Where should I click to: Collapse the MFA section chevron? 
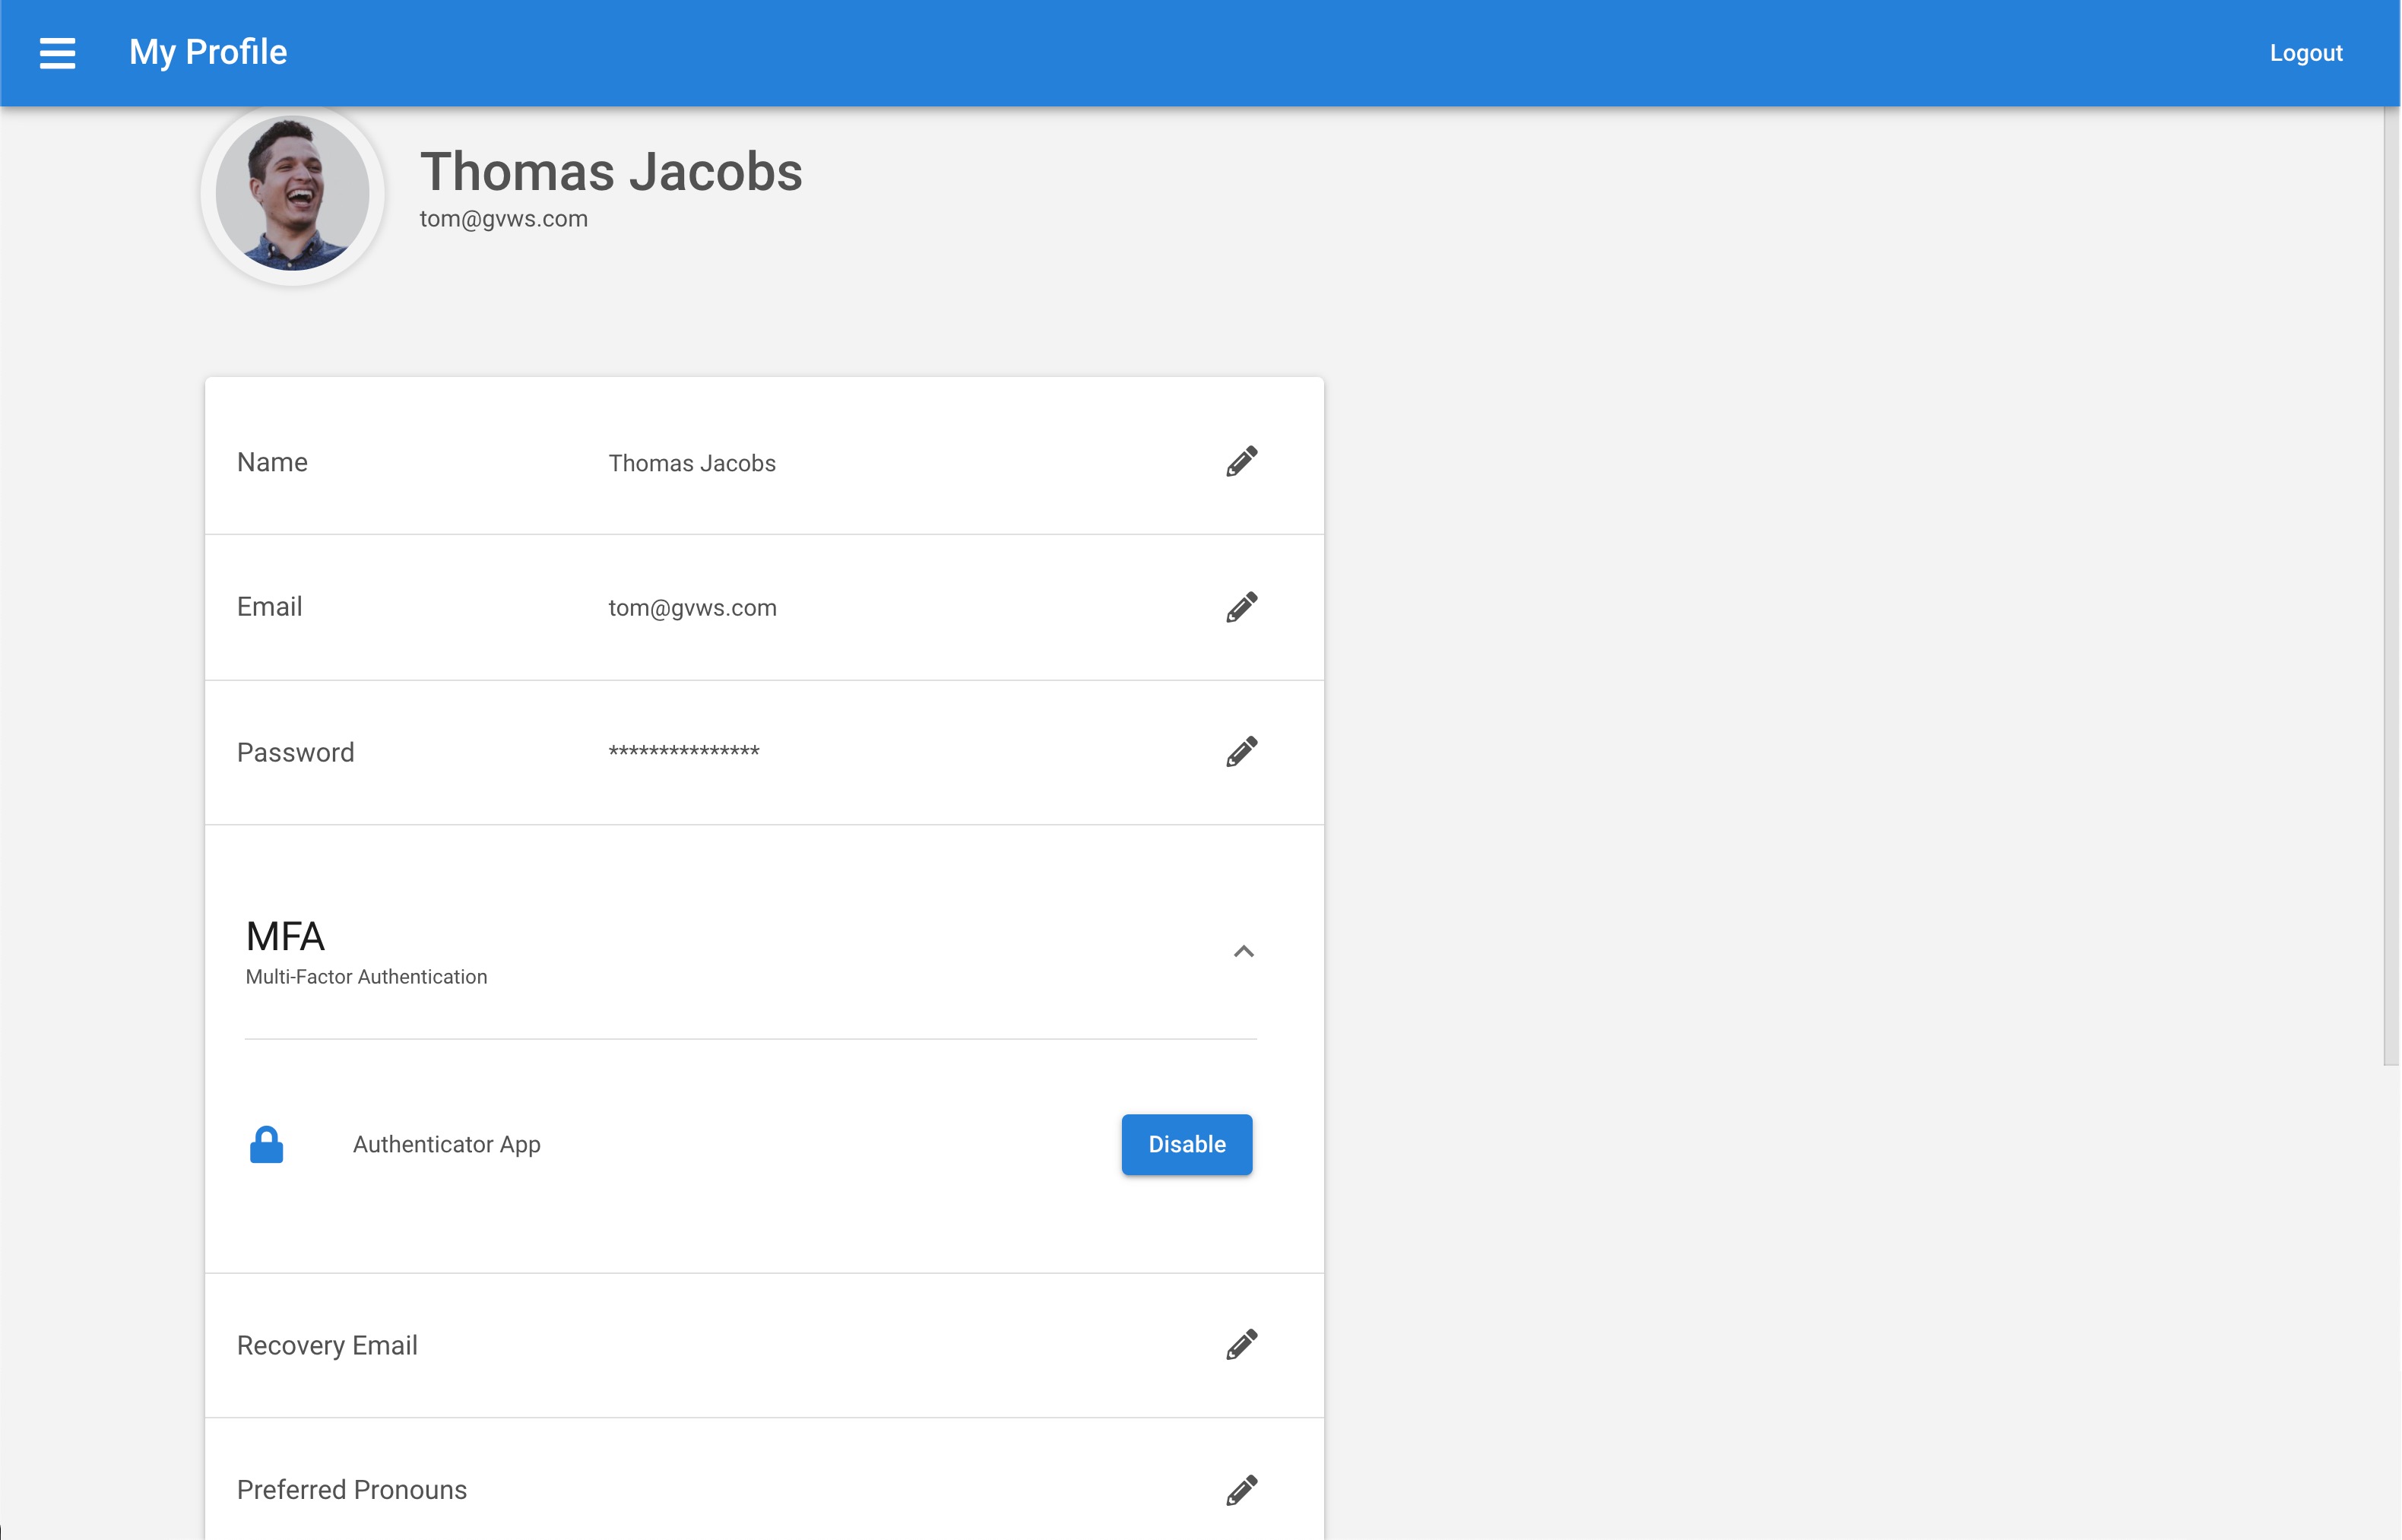(1243, 951)
